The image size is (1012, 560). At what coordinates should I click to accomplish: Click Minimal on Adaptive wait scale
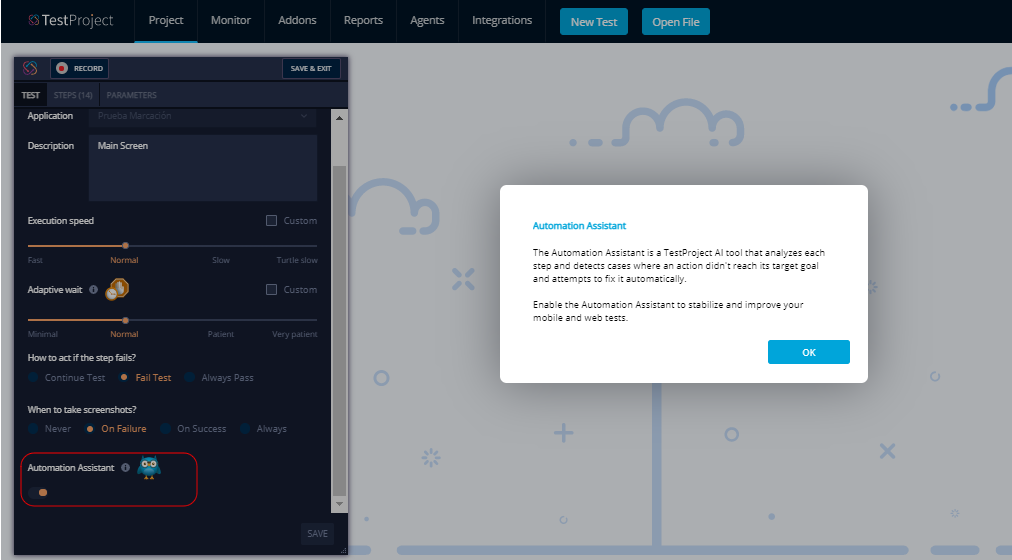click(x=43, y=334)
